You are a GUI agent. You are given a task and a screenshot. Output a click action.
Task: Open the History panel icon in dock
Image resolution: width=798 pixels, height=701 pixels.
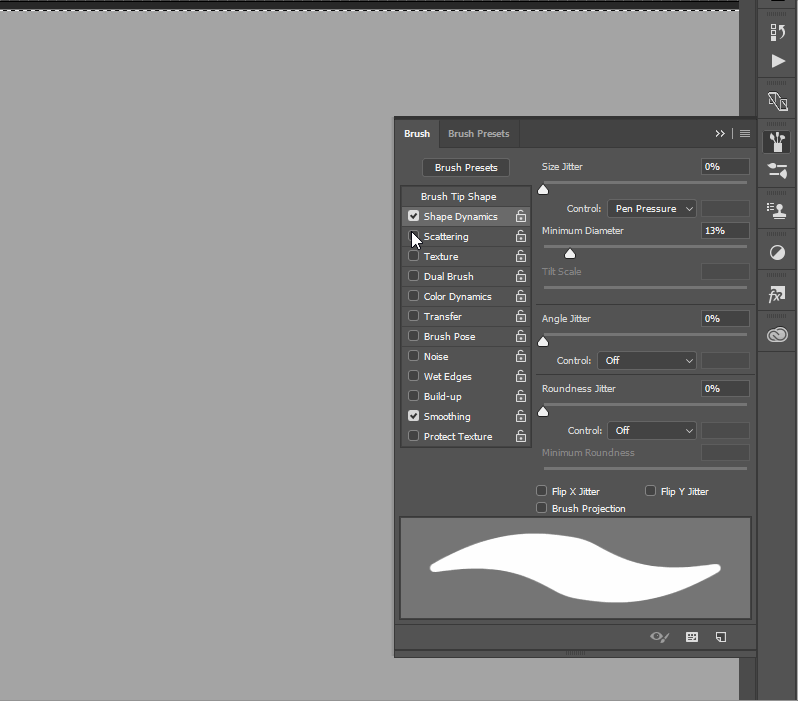(777, 33)
